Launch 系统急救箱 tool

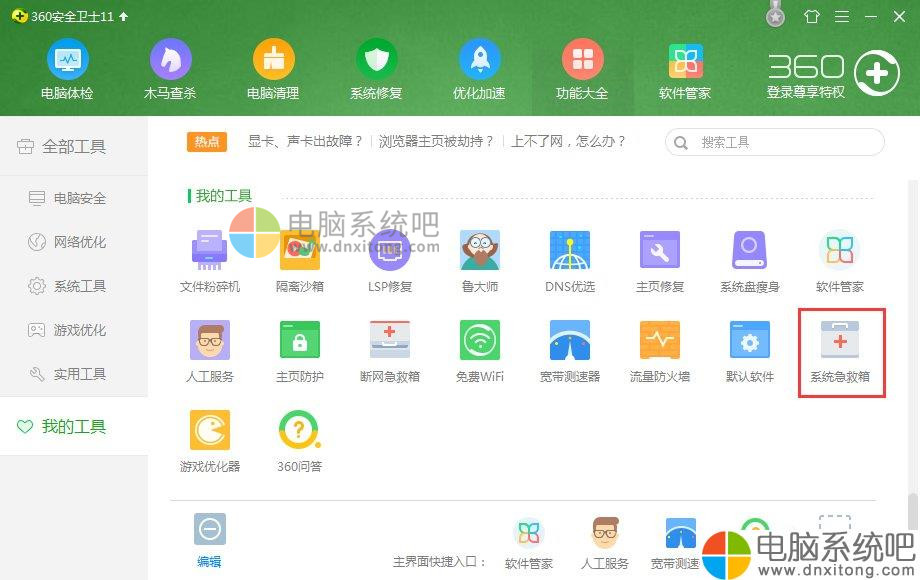click(x=840, y=351)
